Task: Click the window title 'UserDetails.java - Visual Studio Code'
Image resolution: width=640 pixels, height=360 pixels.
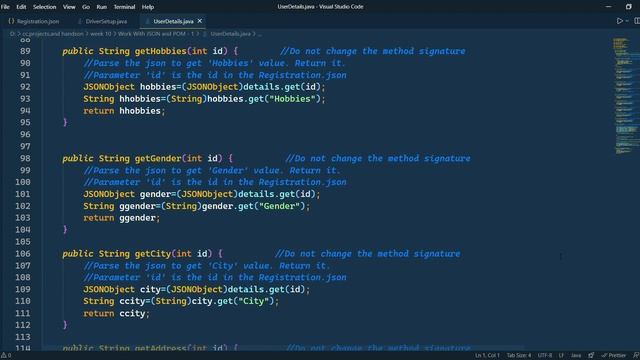Action: [320, 7]
